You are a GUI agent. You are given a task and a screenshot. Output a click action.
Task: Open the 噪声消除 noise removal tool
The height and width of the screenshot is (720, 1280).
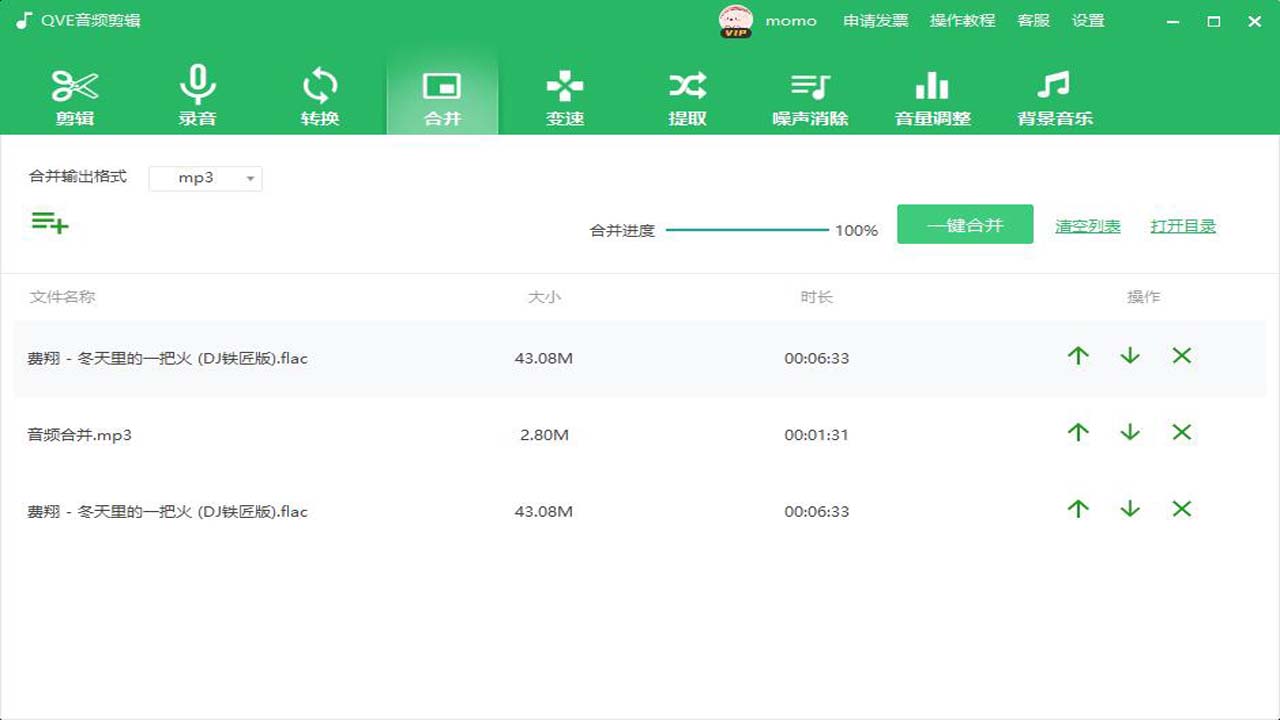(x=810, y=97)
